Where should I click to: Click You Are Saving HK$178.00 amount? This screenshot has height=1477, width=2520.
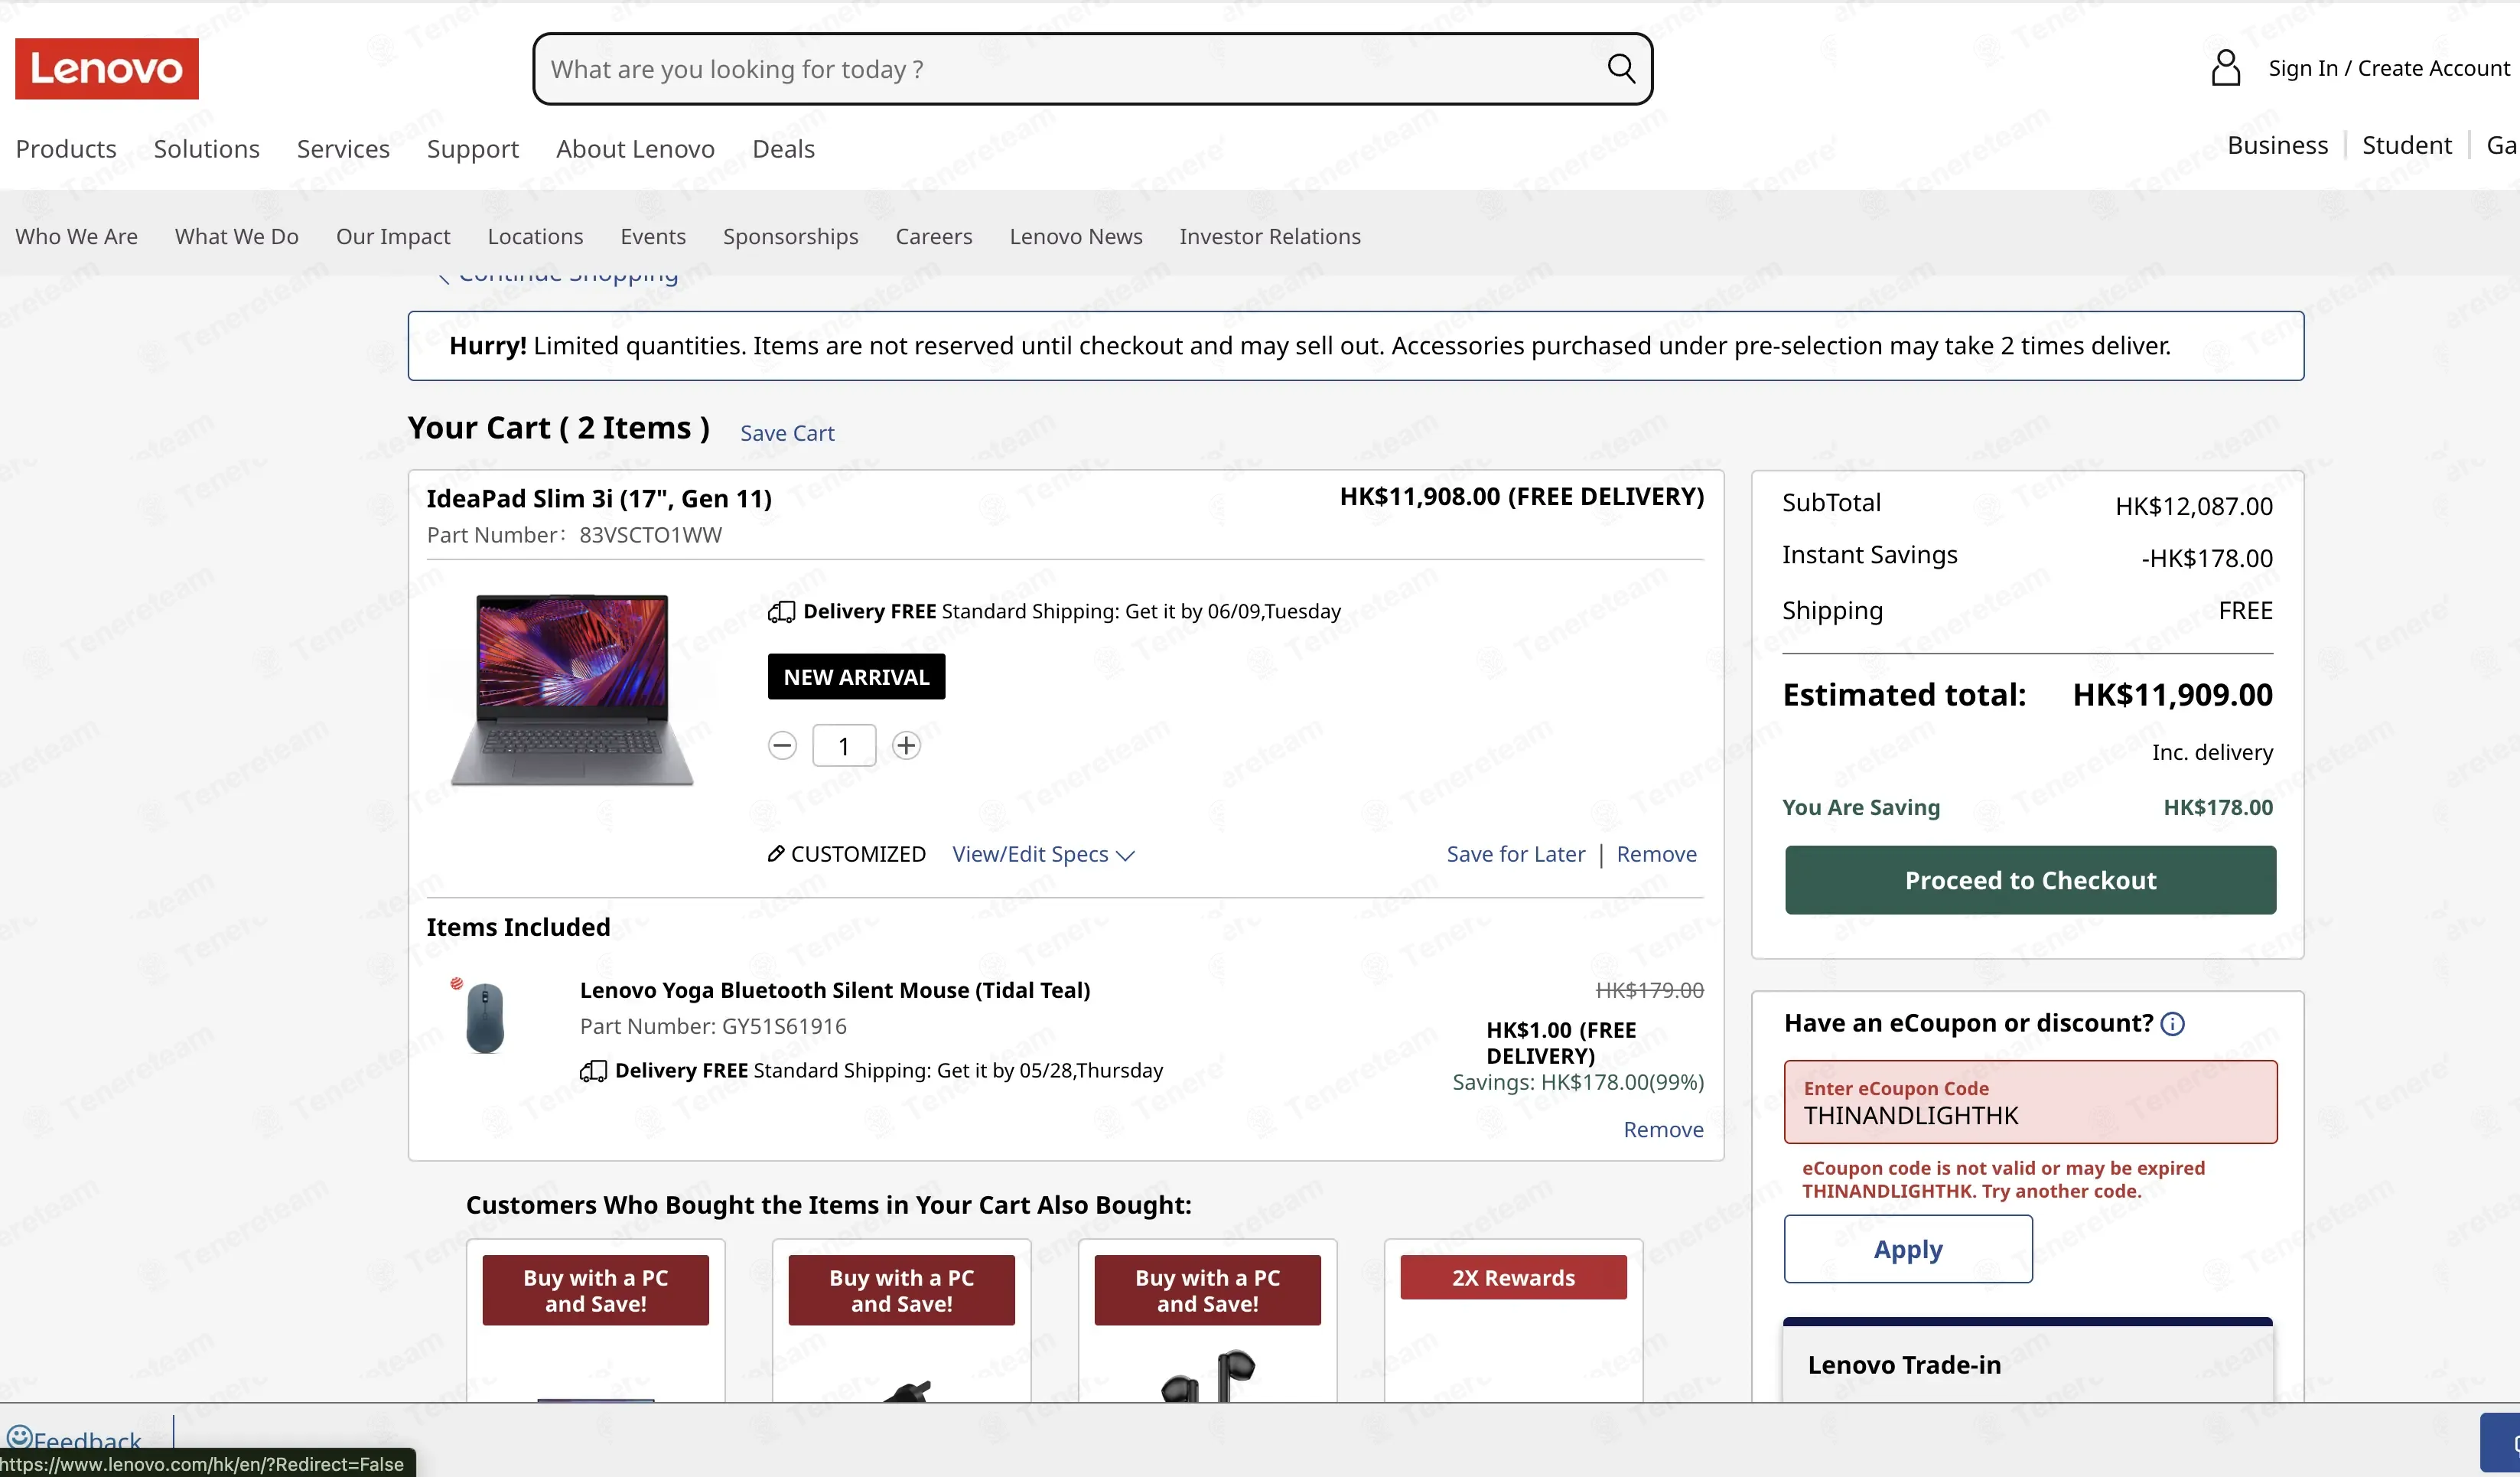point(2217,807)
